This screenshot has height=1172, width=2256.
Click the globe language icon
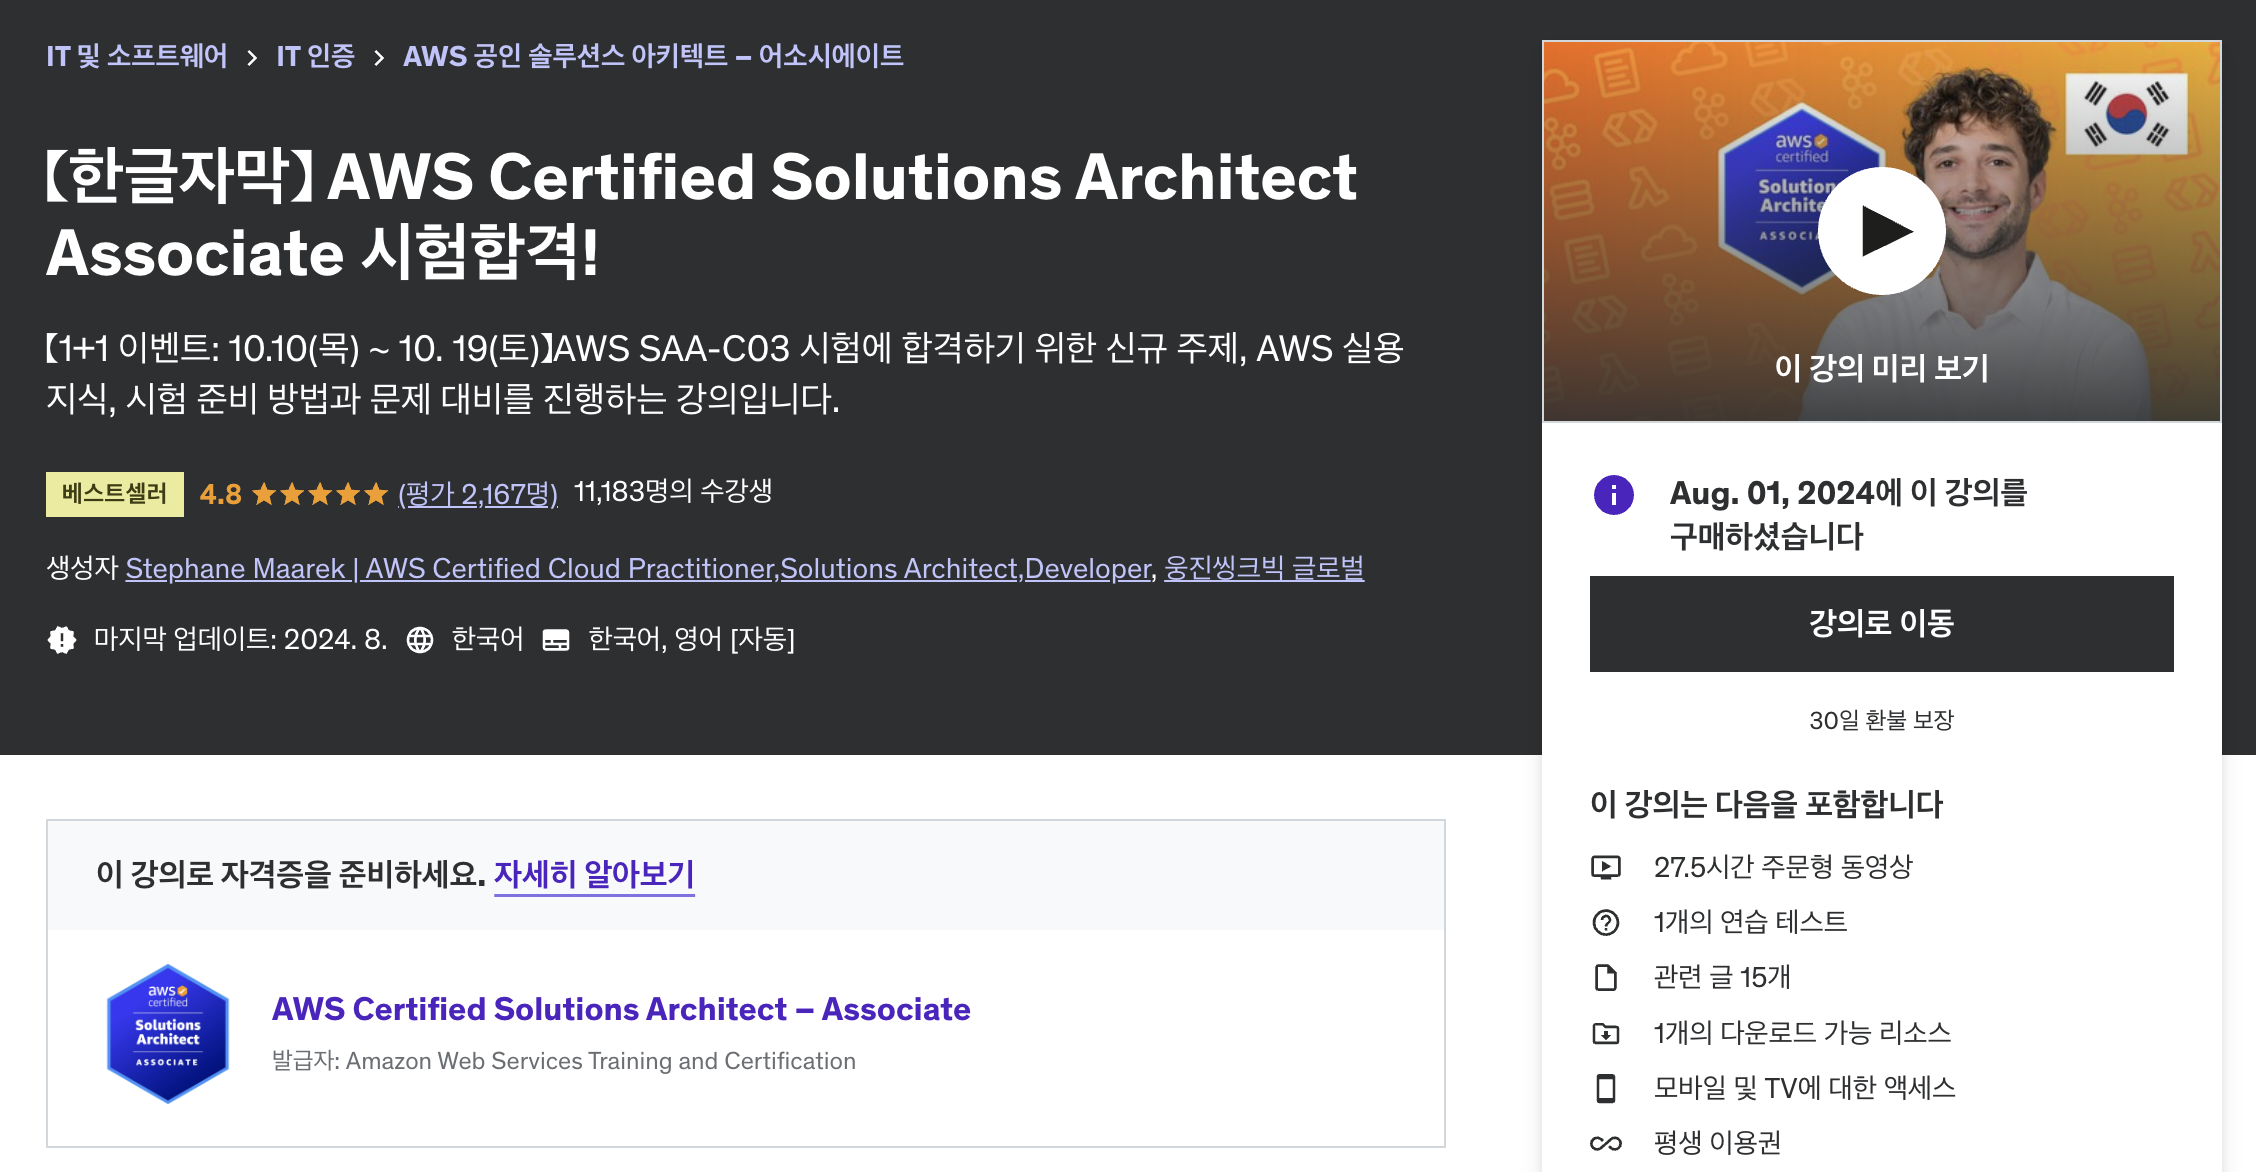[x=420, y=640]
